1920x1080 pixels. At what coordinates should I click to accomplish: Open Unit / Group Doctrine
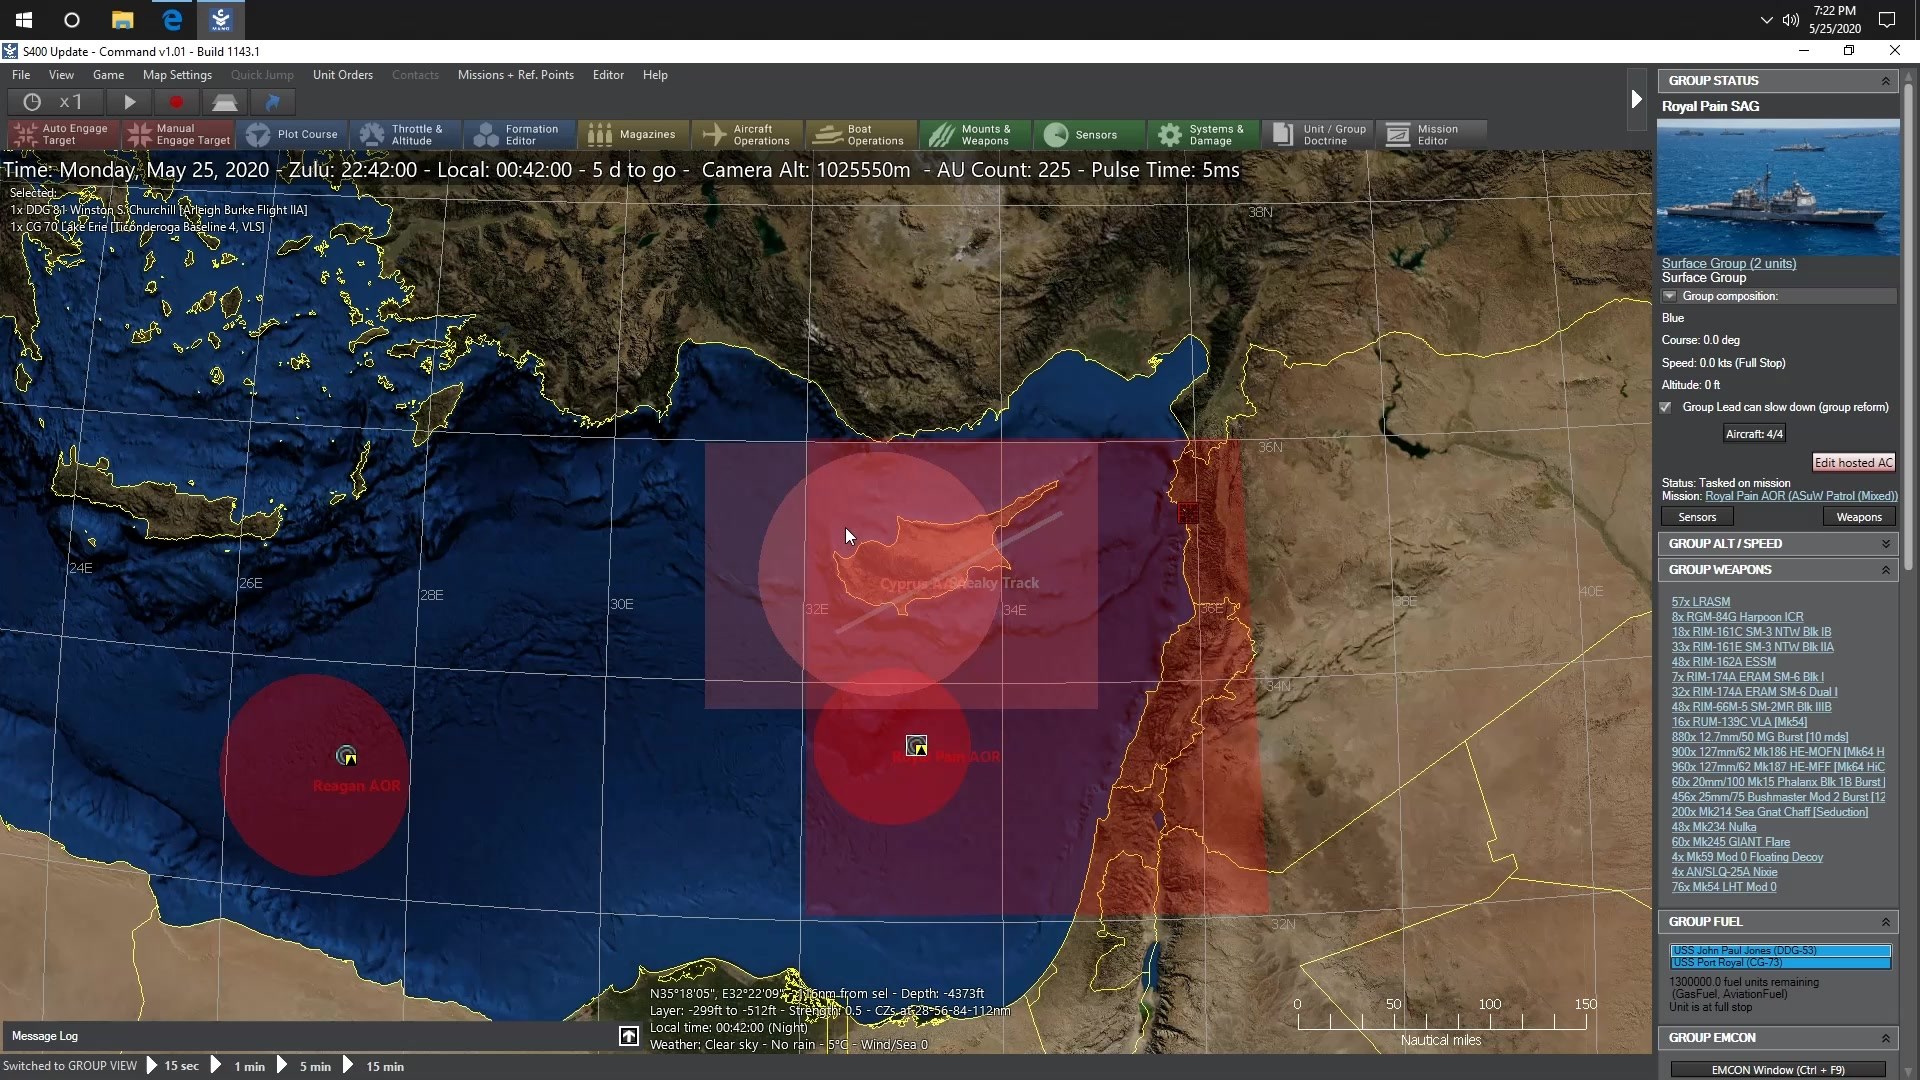pyautogui.click(x=1318, y=134)
